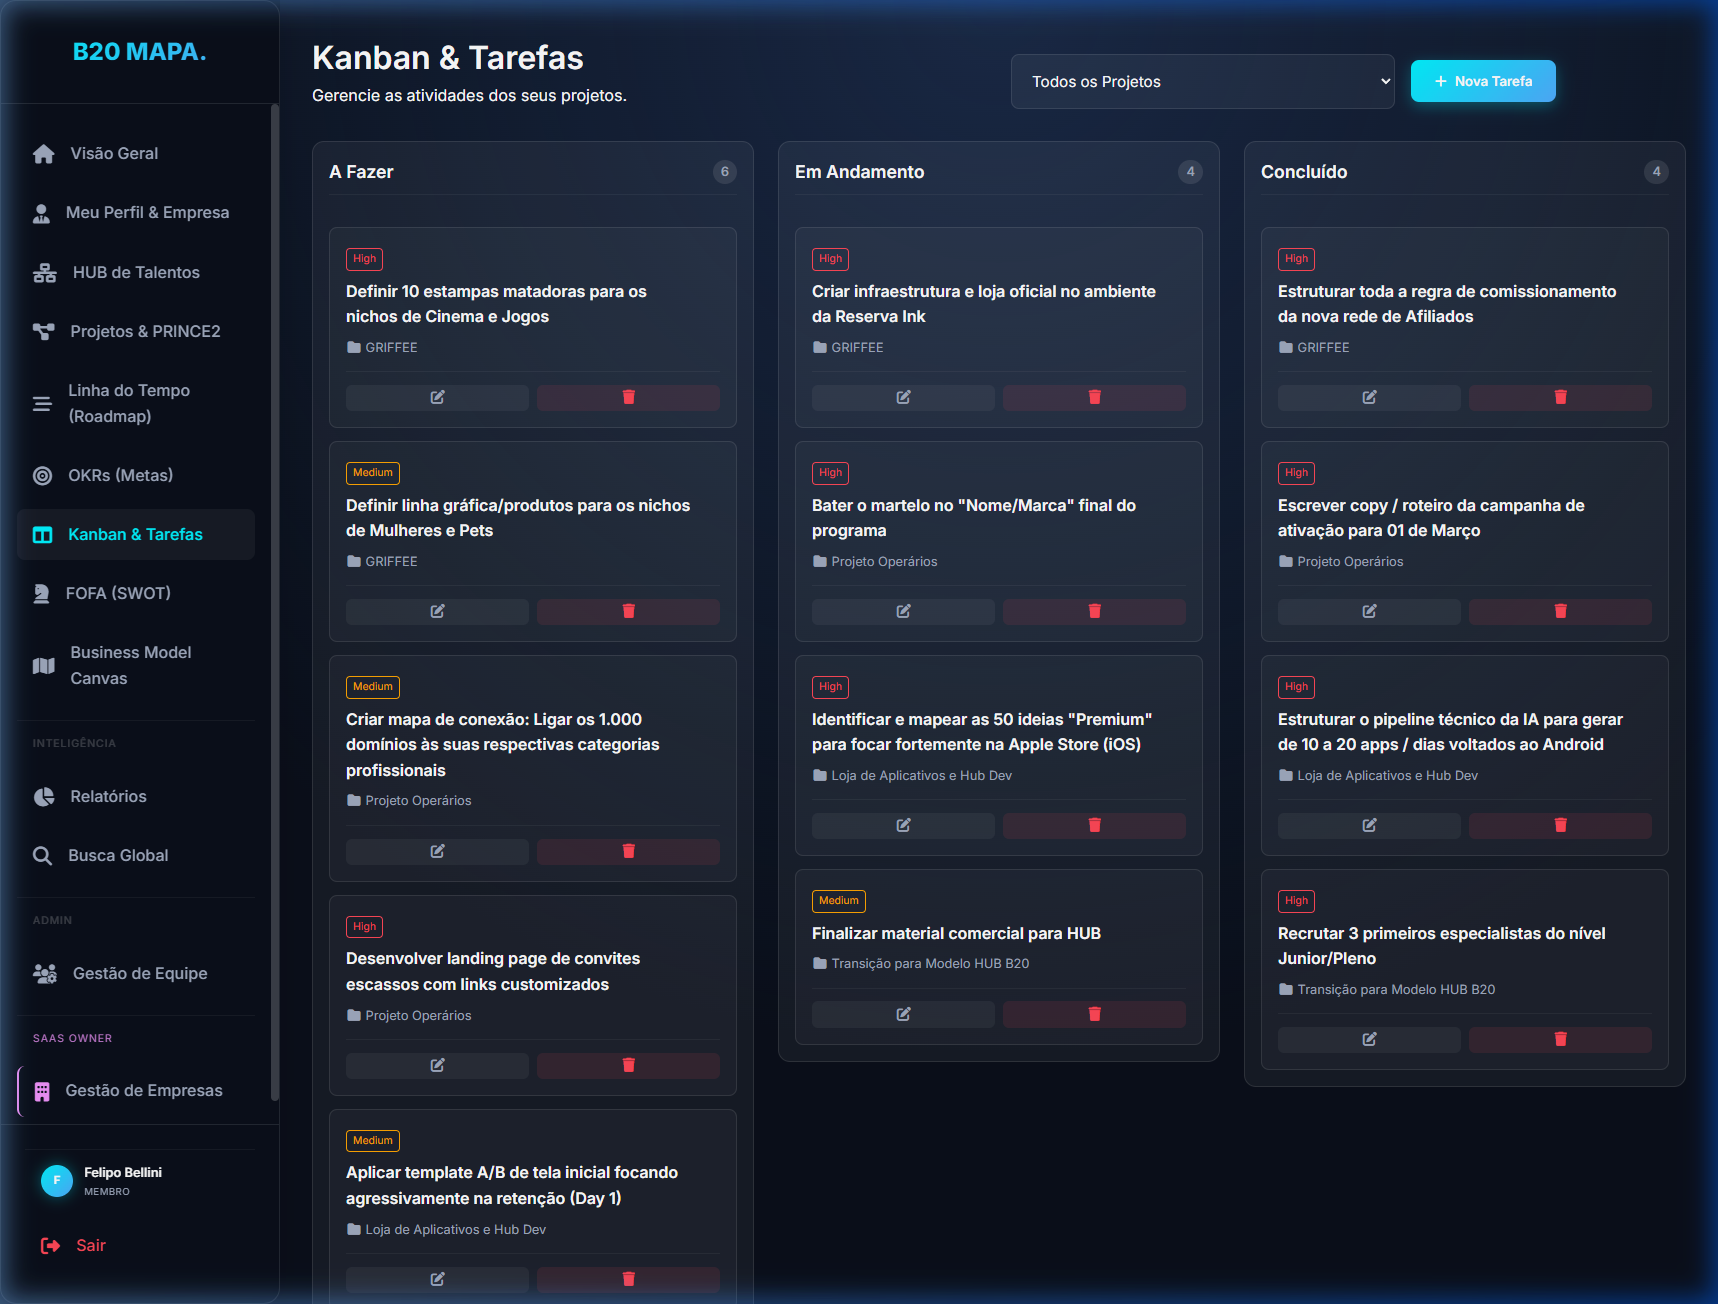Open HUB de Talentos page
Image resolution: width=1718 pixels, height=1304 pixels.
click(136, 272)
